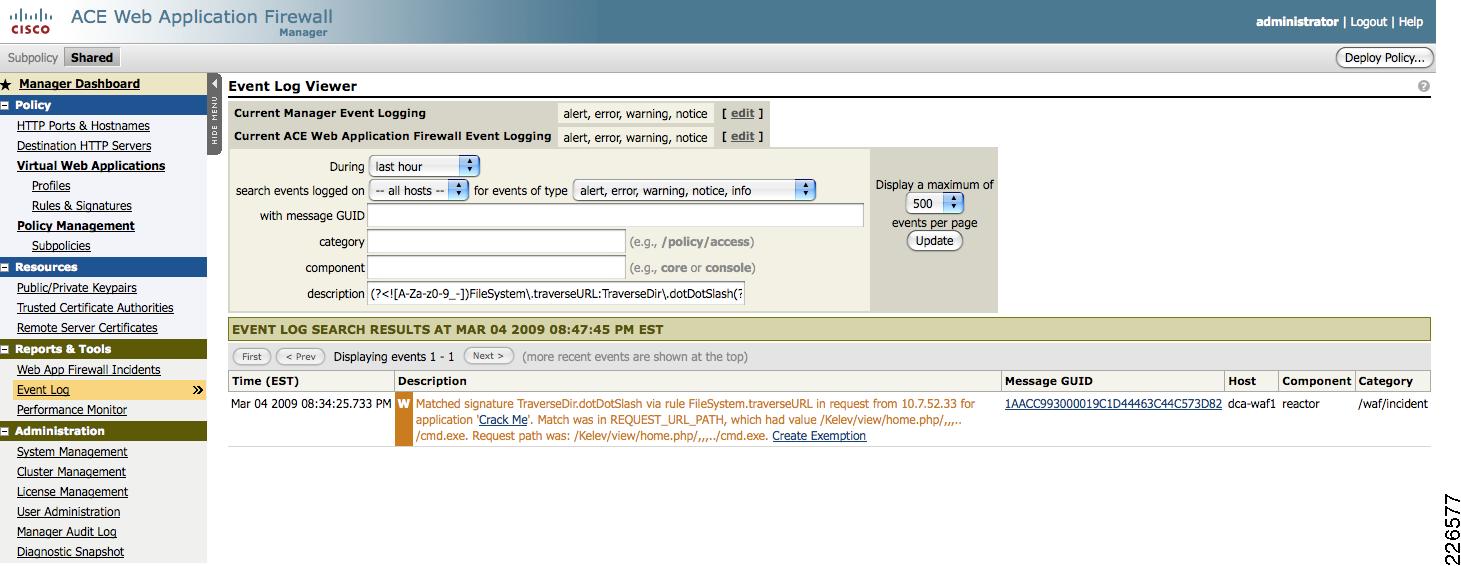Open the 'Crack Me' application link
This screenshot has width=1461, height=566.
tap(503, 420)
